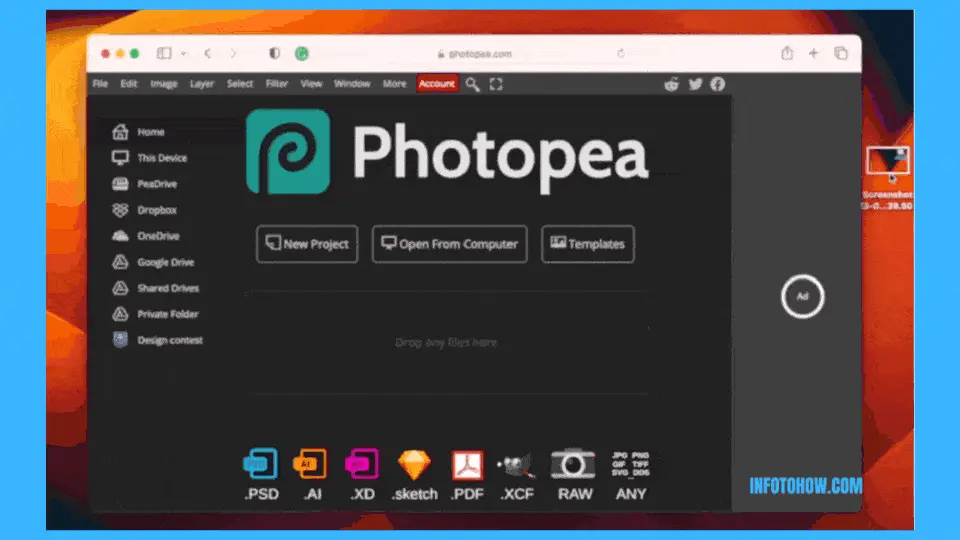The image size is (960, 540).
Task: Open the Home sidebar entry
Action: coord(139,132)
